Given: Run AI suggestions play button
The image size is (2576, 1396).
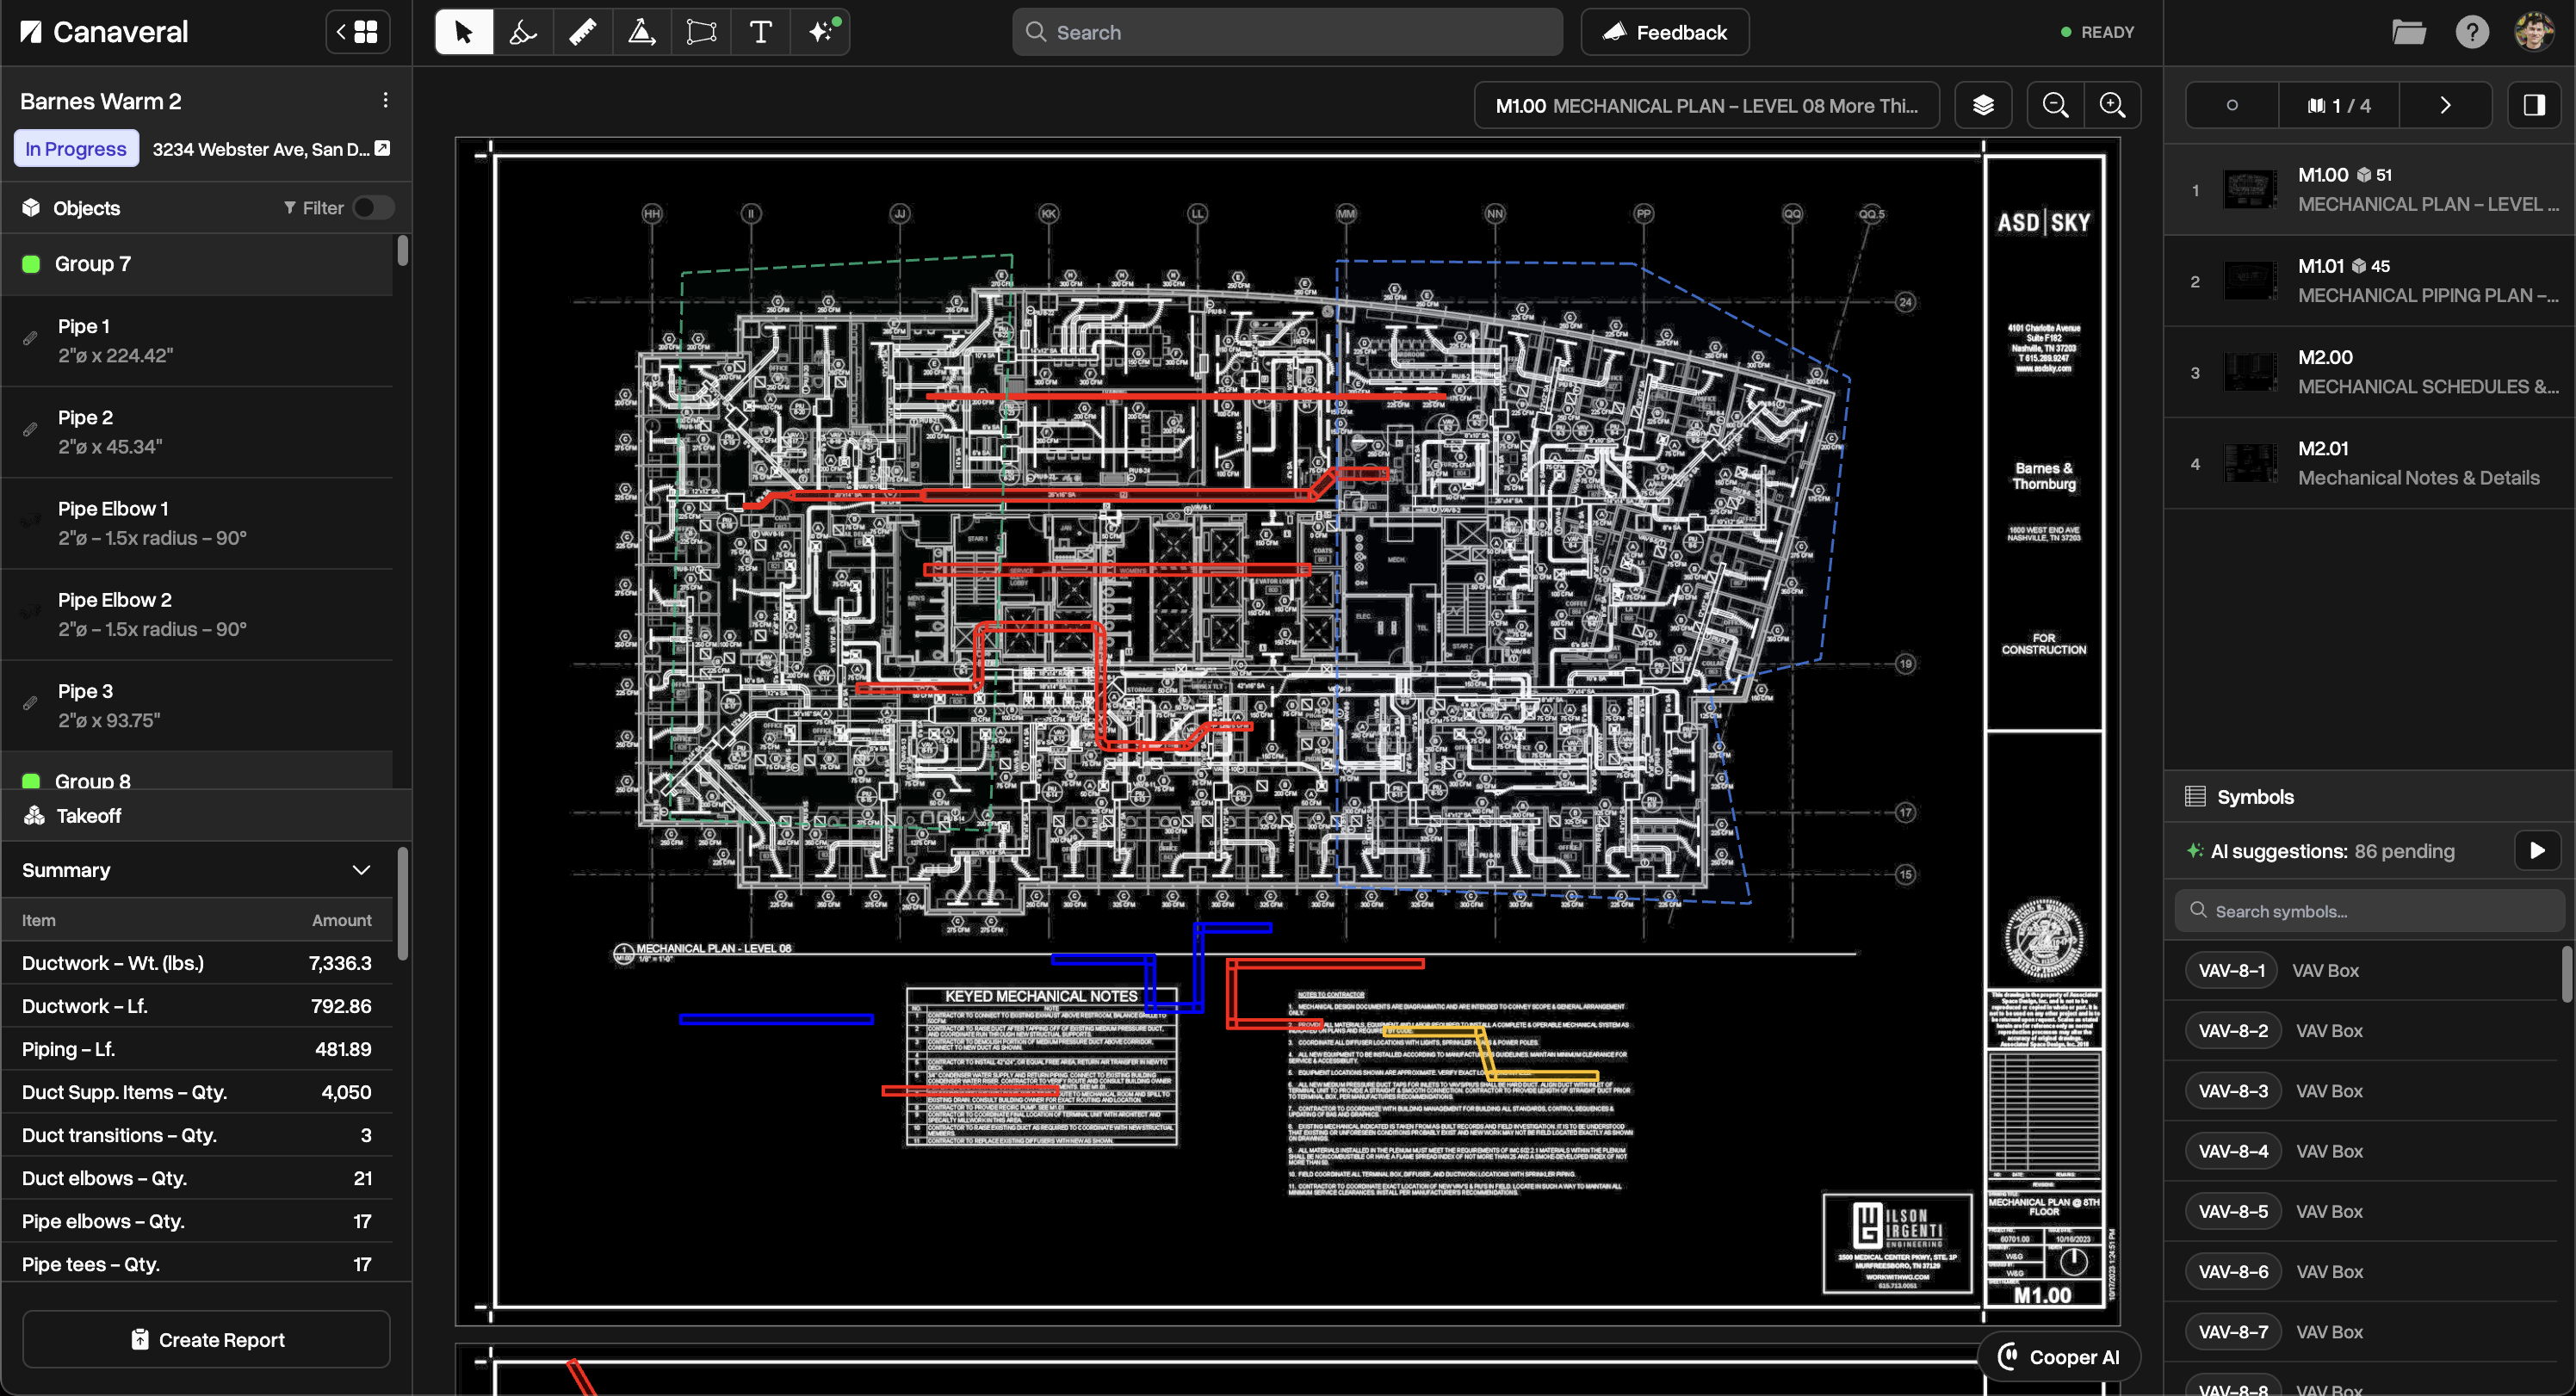Looking at the screenshot, I should tap(2538, 851).
